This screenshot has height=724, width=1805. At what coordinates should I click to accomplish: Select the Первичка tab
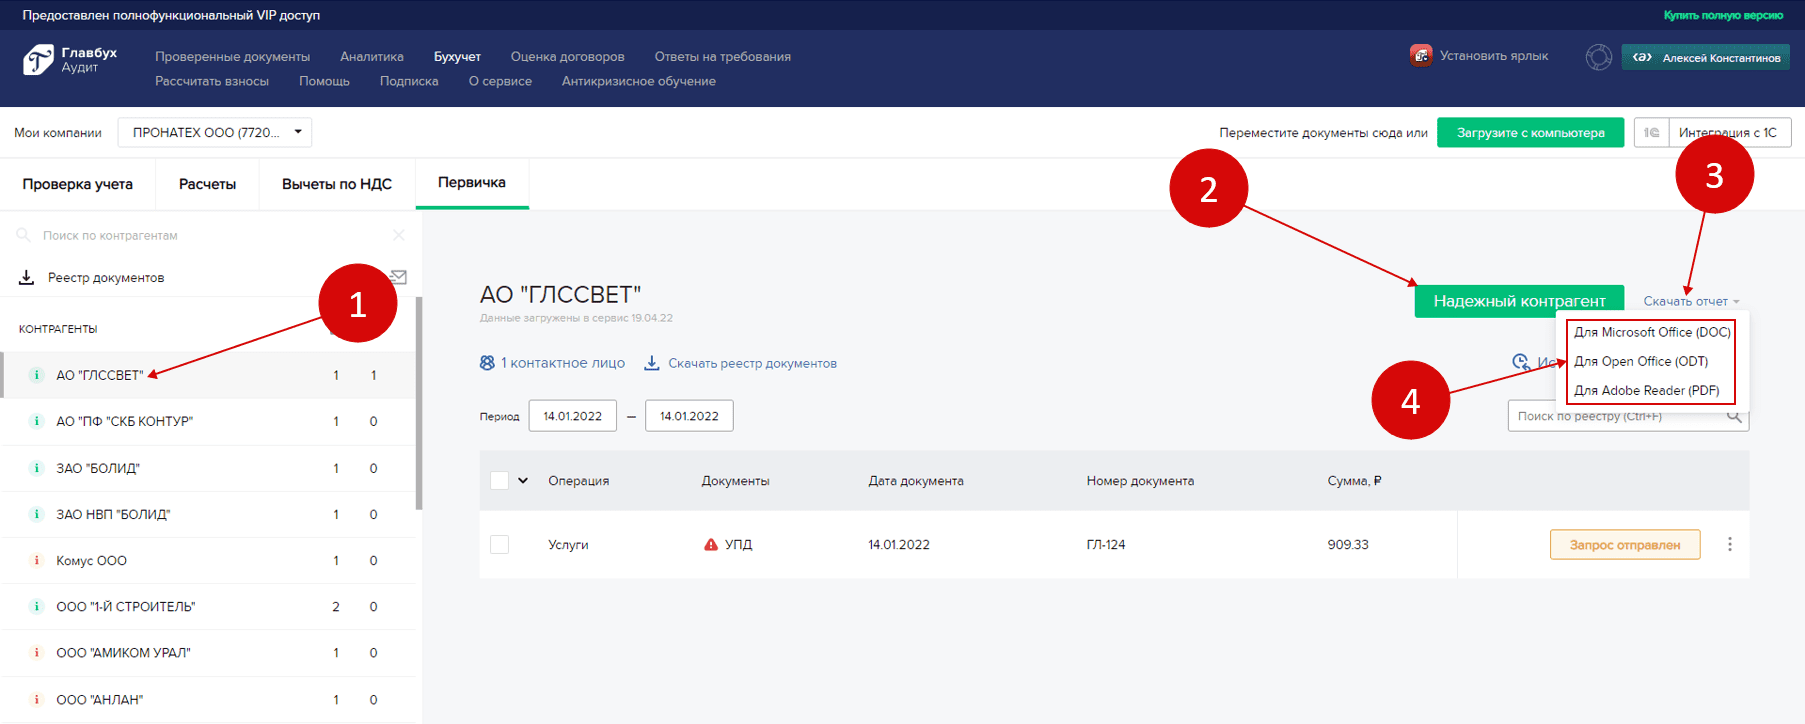click(472, 183)
